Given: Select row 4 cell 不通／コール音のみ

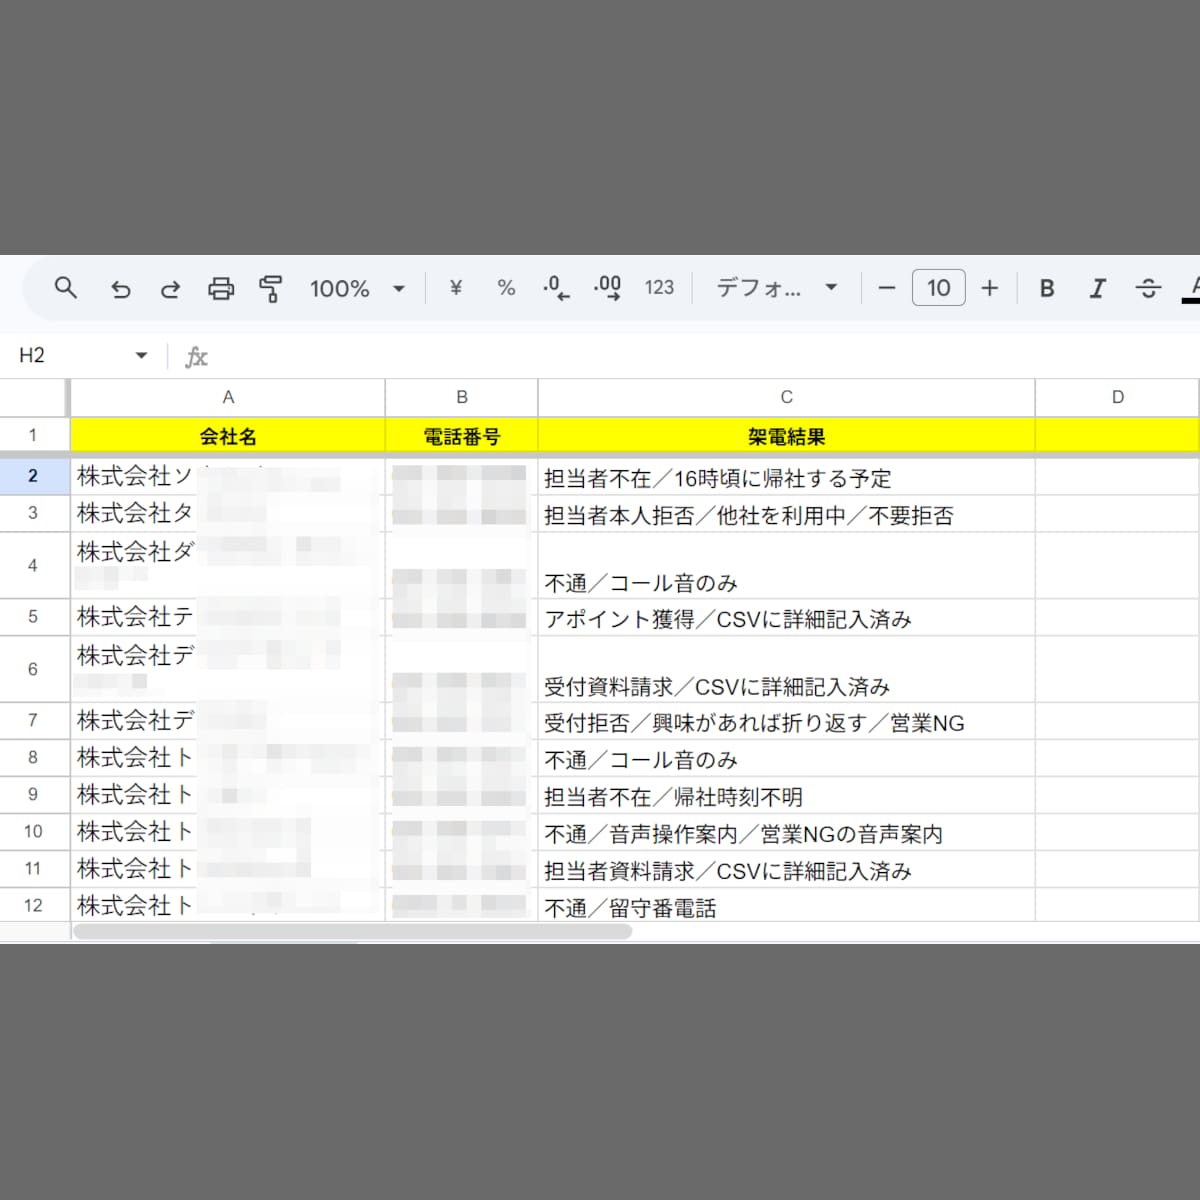Looking at the screenshot, I should point(787,566).
